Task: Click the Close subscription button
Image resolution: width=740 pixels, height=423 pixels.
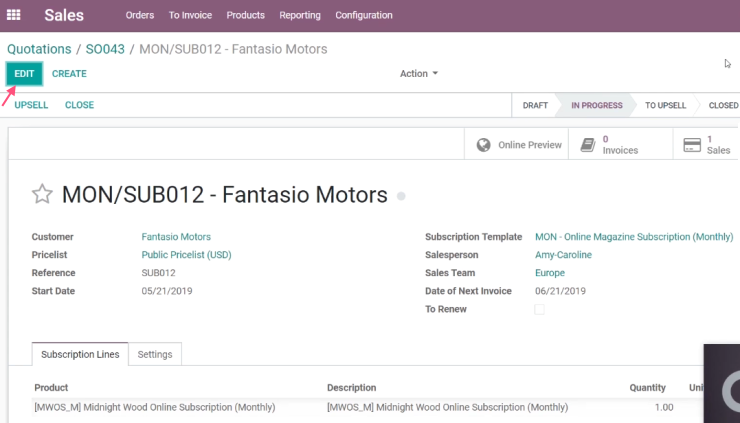Action: click(79, 105)
